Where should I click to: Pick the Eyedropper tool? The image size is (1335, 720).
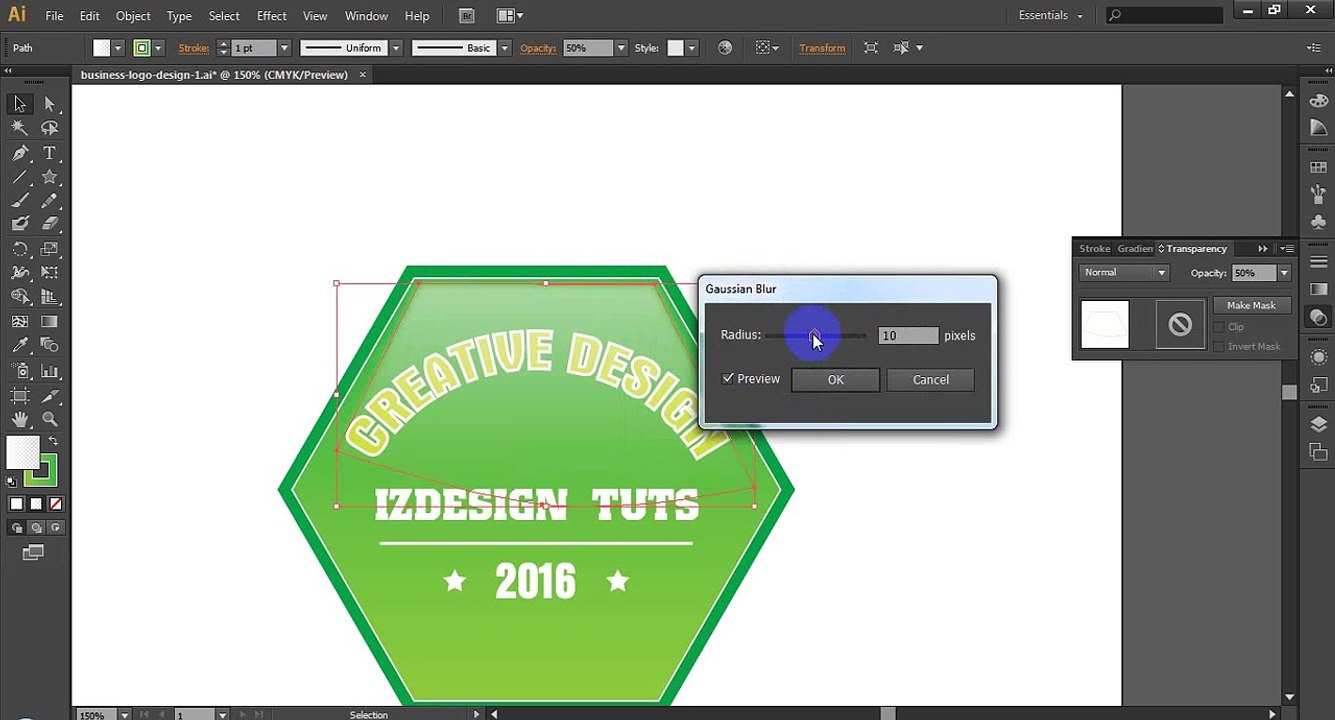(x=20, y=346)
